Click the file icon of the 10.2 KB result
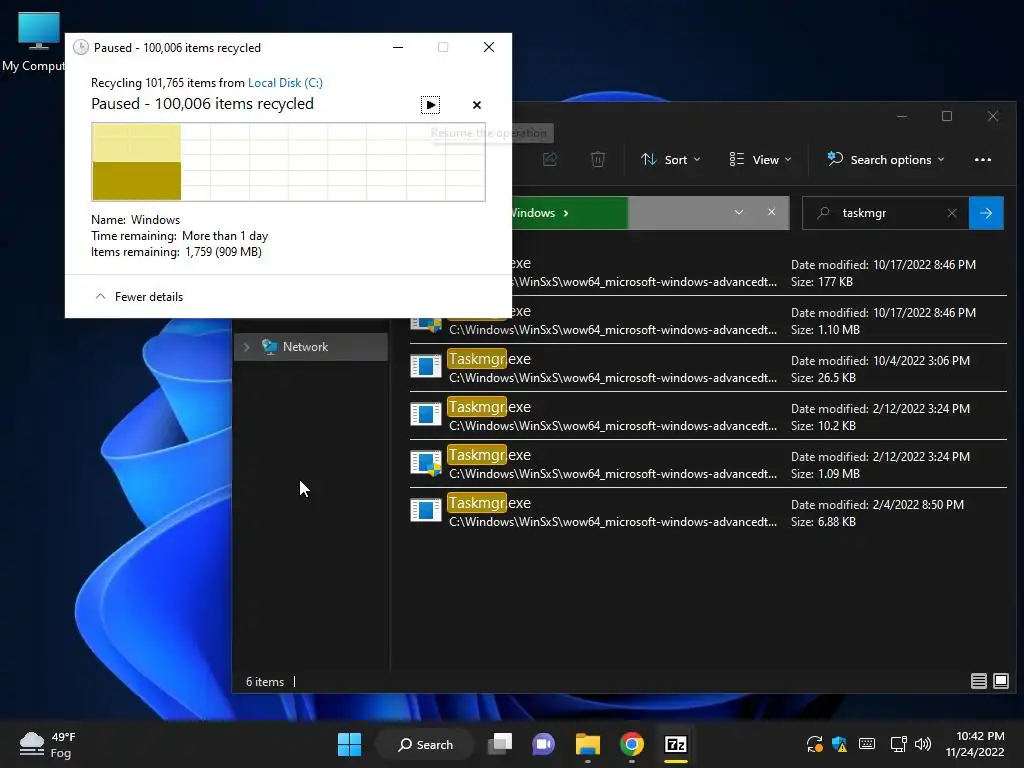1024x768 pixels. point(426,414)
